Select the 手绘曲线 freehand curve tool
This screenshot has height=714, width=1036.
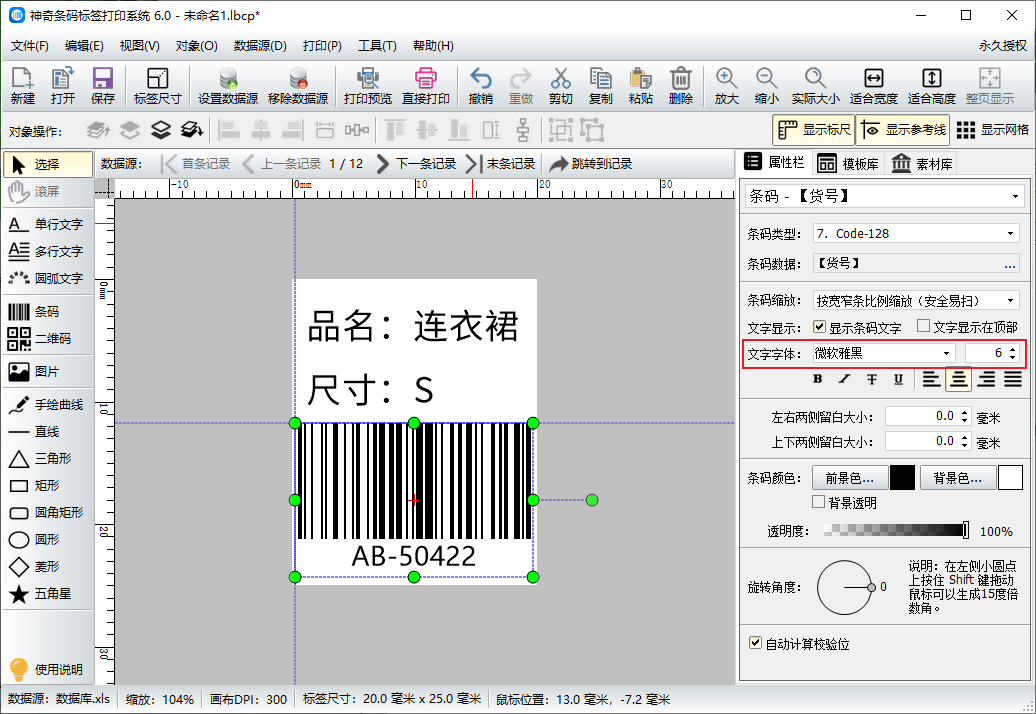coord(48,405)
